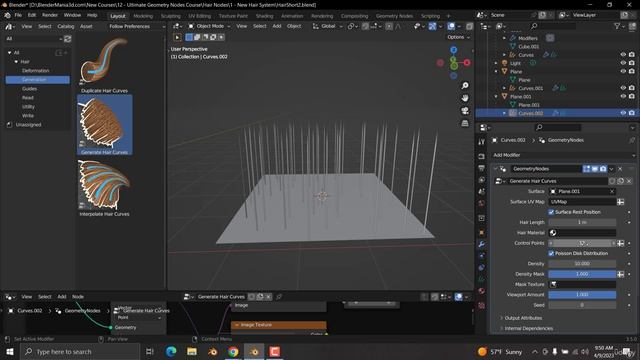Hide Light object with its eye icon
640x360 pixels.
point(623,63)
